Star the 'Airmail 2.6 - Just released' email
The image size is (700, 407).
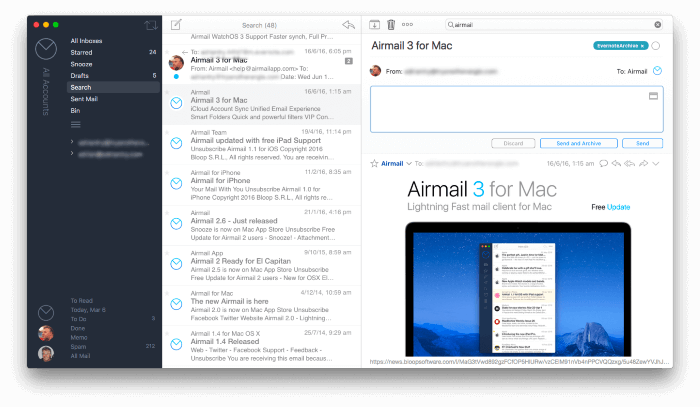(167, 213)
